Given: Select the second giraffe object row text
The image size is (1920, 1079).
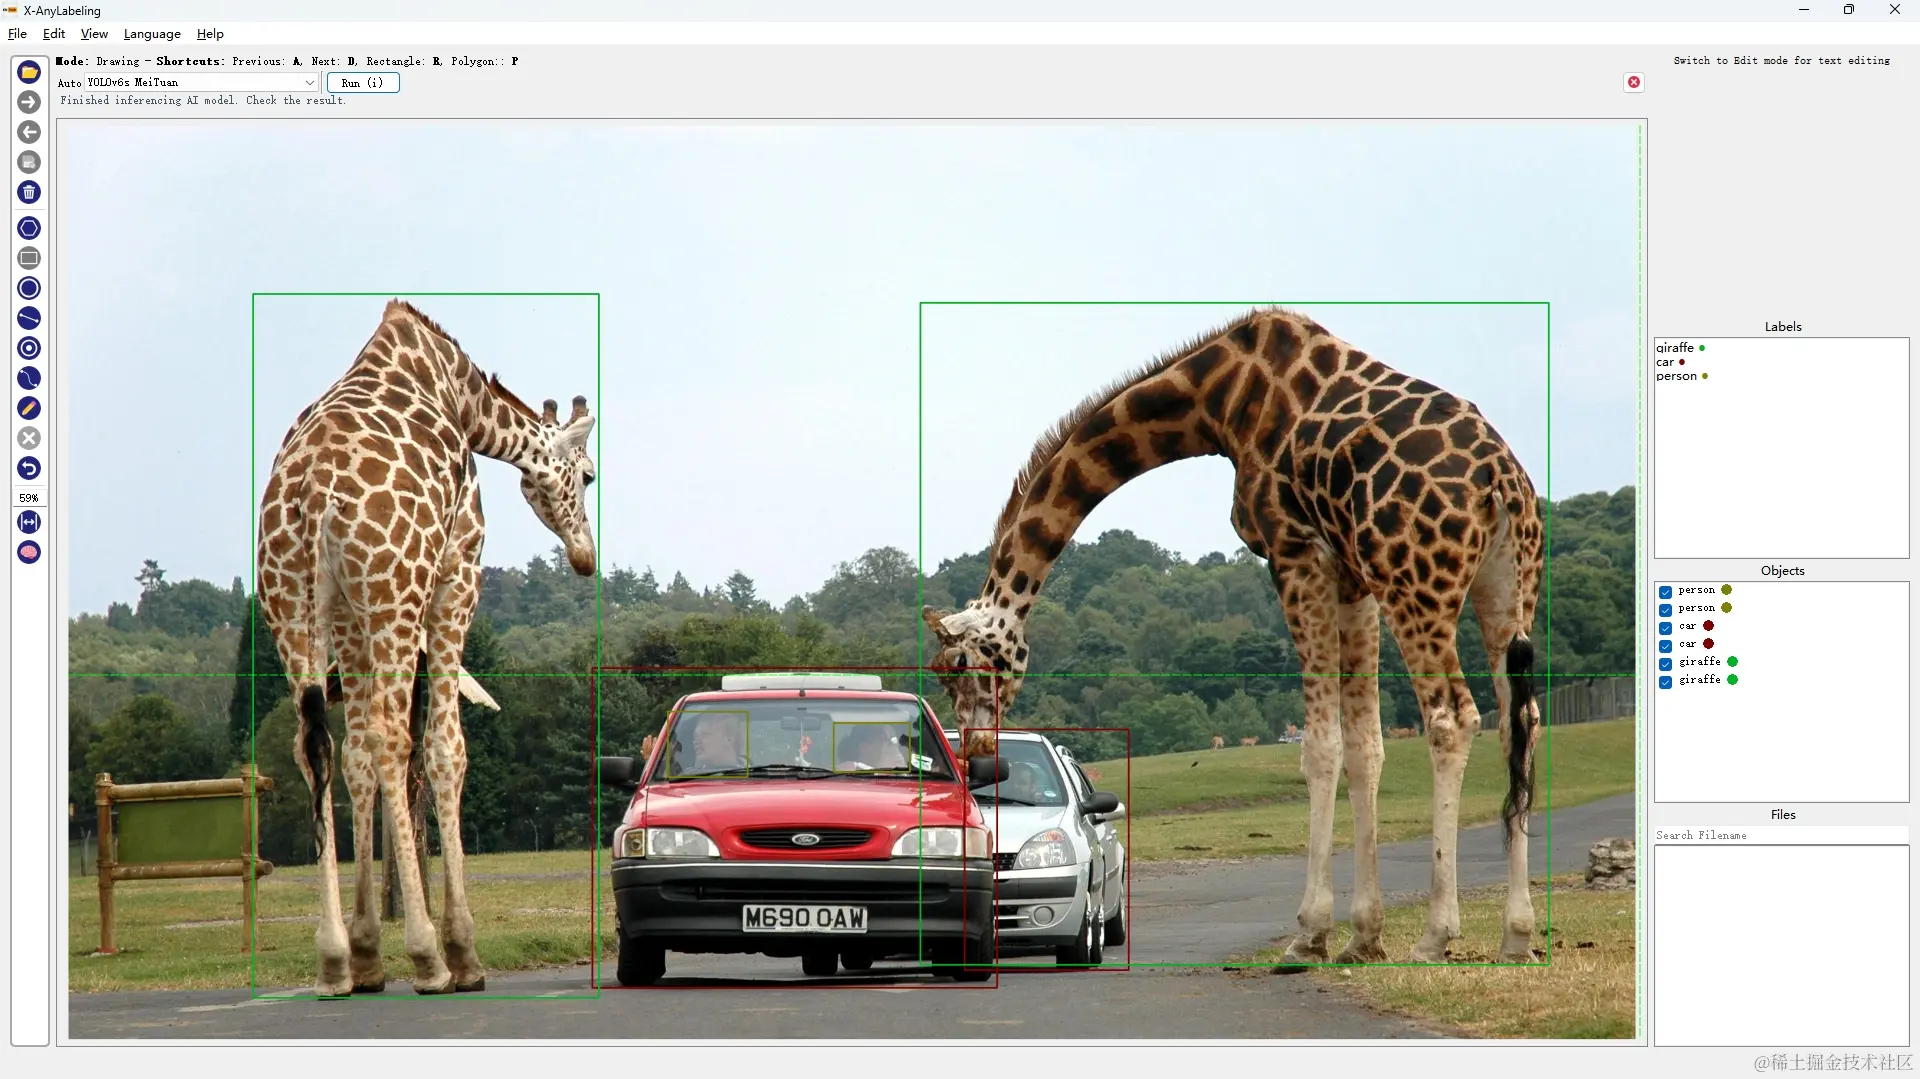Looking at the screenshot, I should (1700, 680).
